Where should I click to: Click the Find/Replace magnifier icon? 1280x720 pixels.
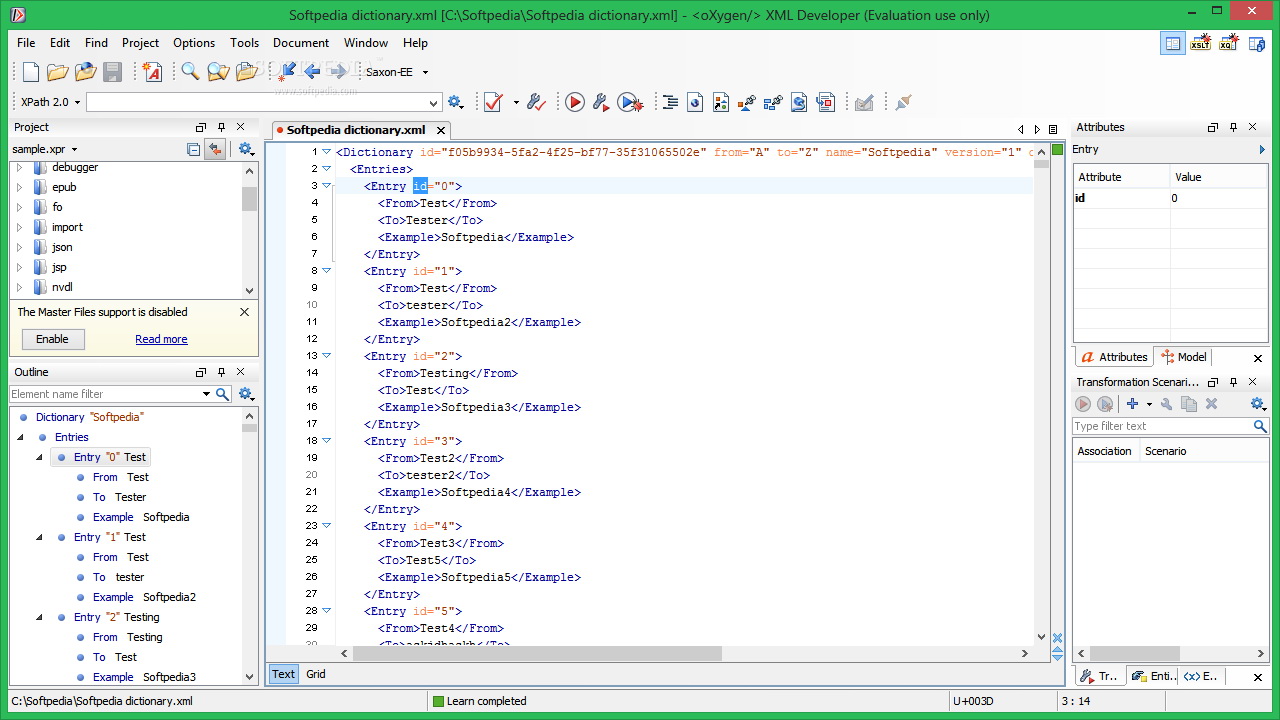click(189, 72)
